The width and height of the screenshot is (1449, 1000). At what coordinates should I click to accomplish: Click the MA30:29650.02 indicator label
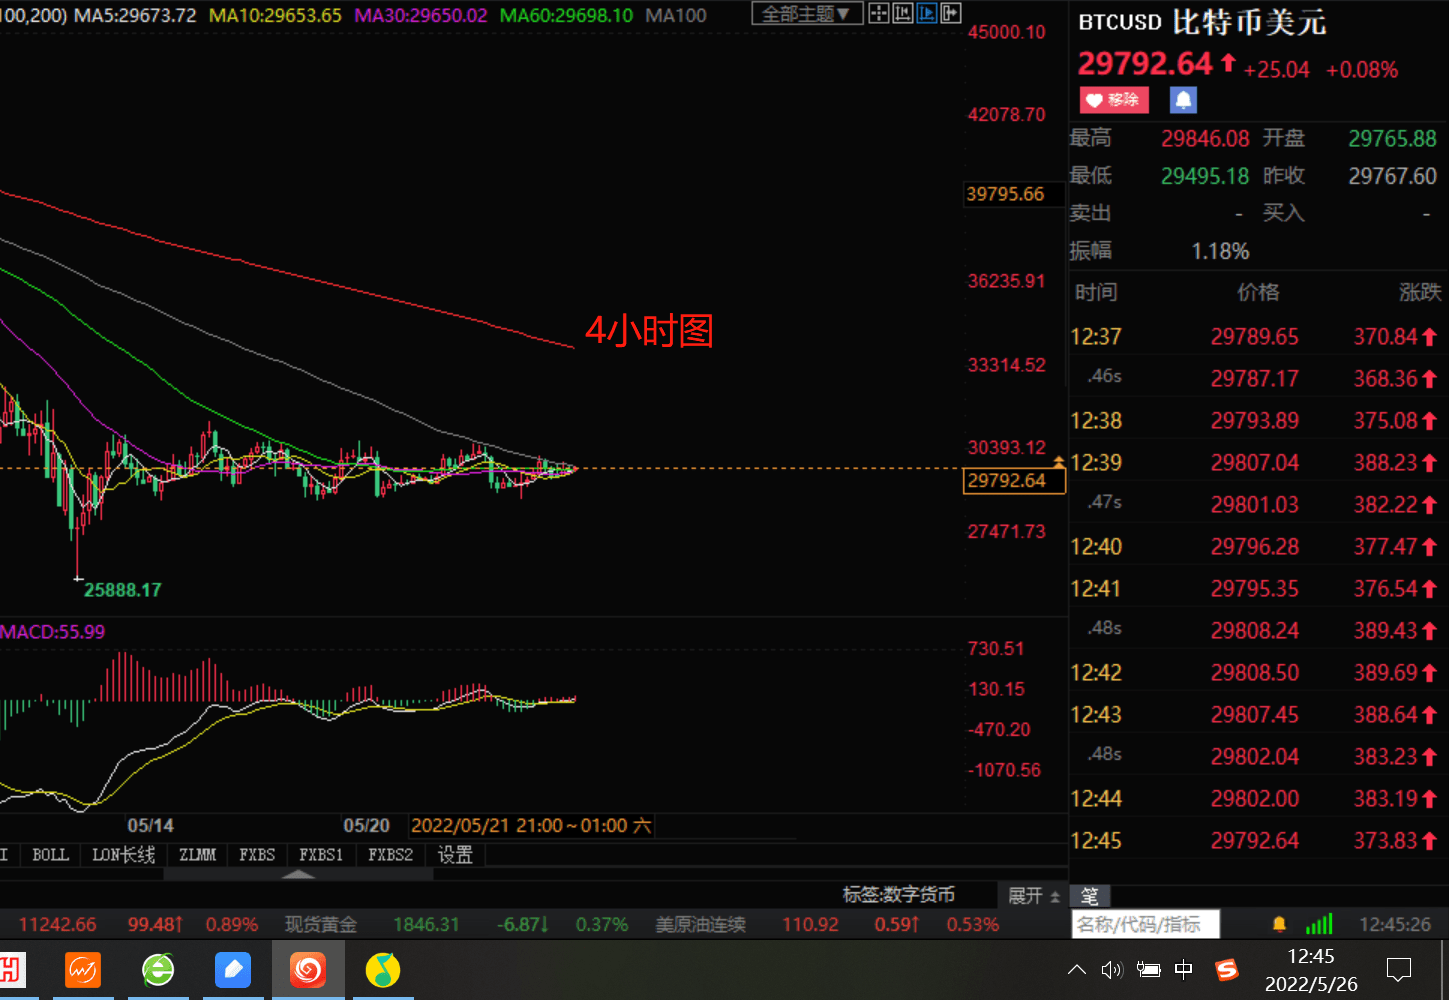coord(421,15)
